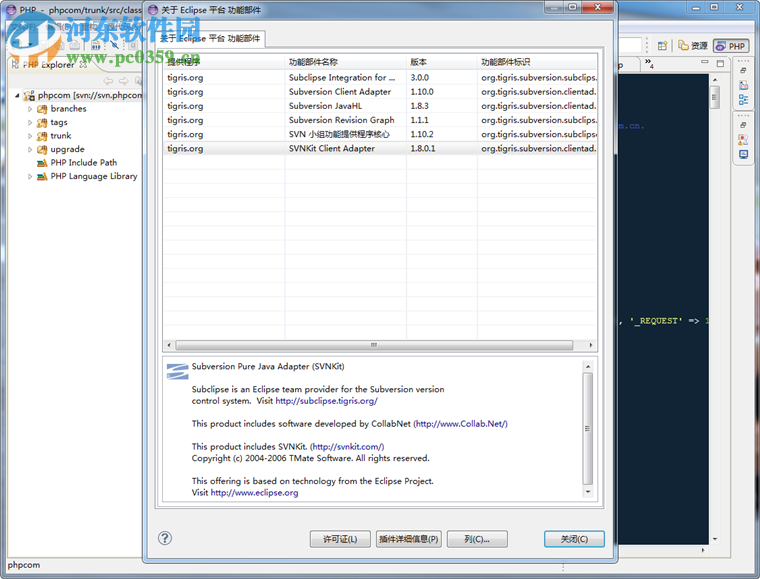
Task: Click the Open Perspective icon
Action: [x=663, y=46]
